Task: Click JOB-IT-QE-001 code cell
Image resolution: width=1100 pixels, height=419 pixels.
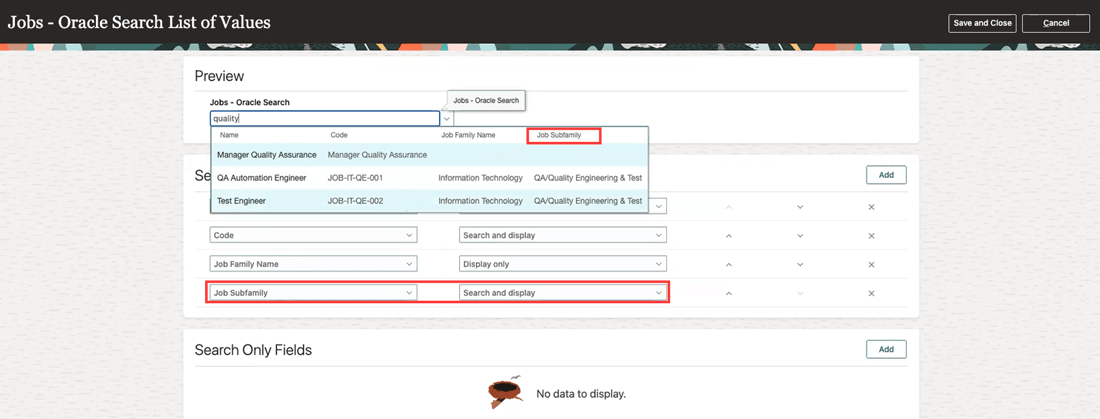Action: [355, 178]
